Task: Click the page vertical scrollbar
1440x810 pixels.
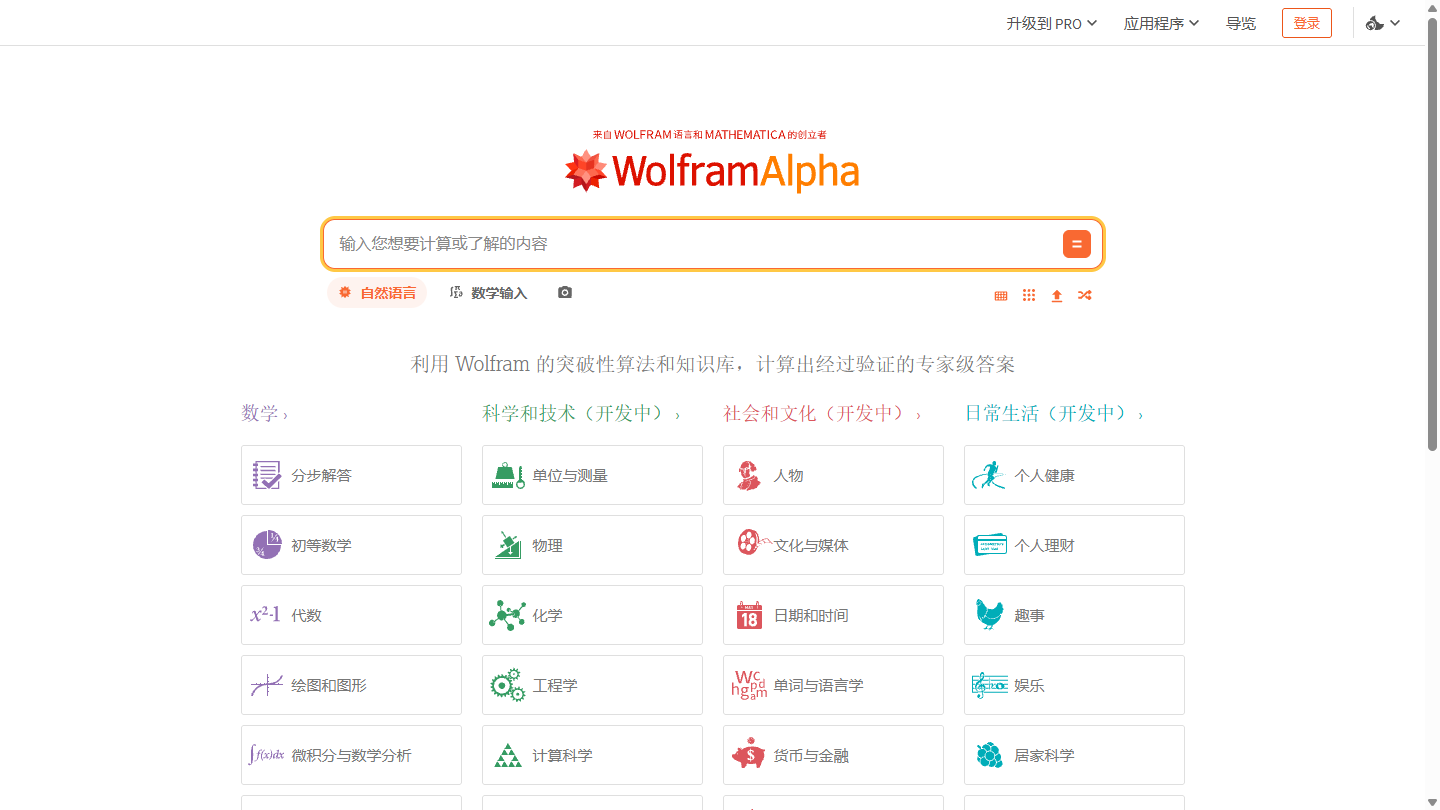Action: tap(1432, 232)
